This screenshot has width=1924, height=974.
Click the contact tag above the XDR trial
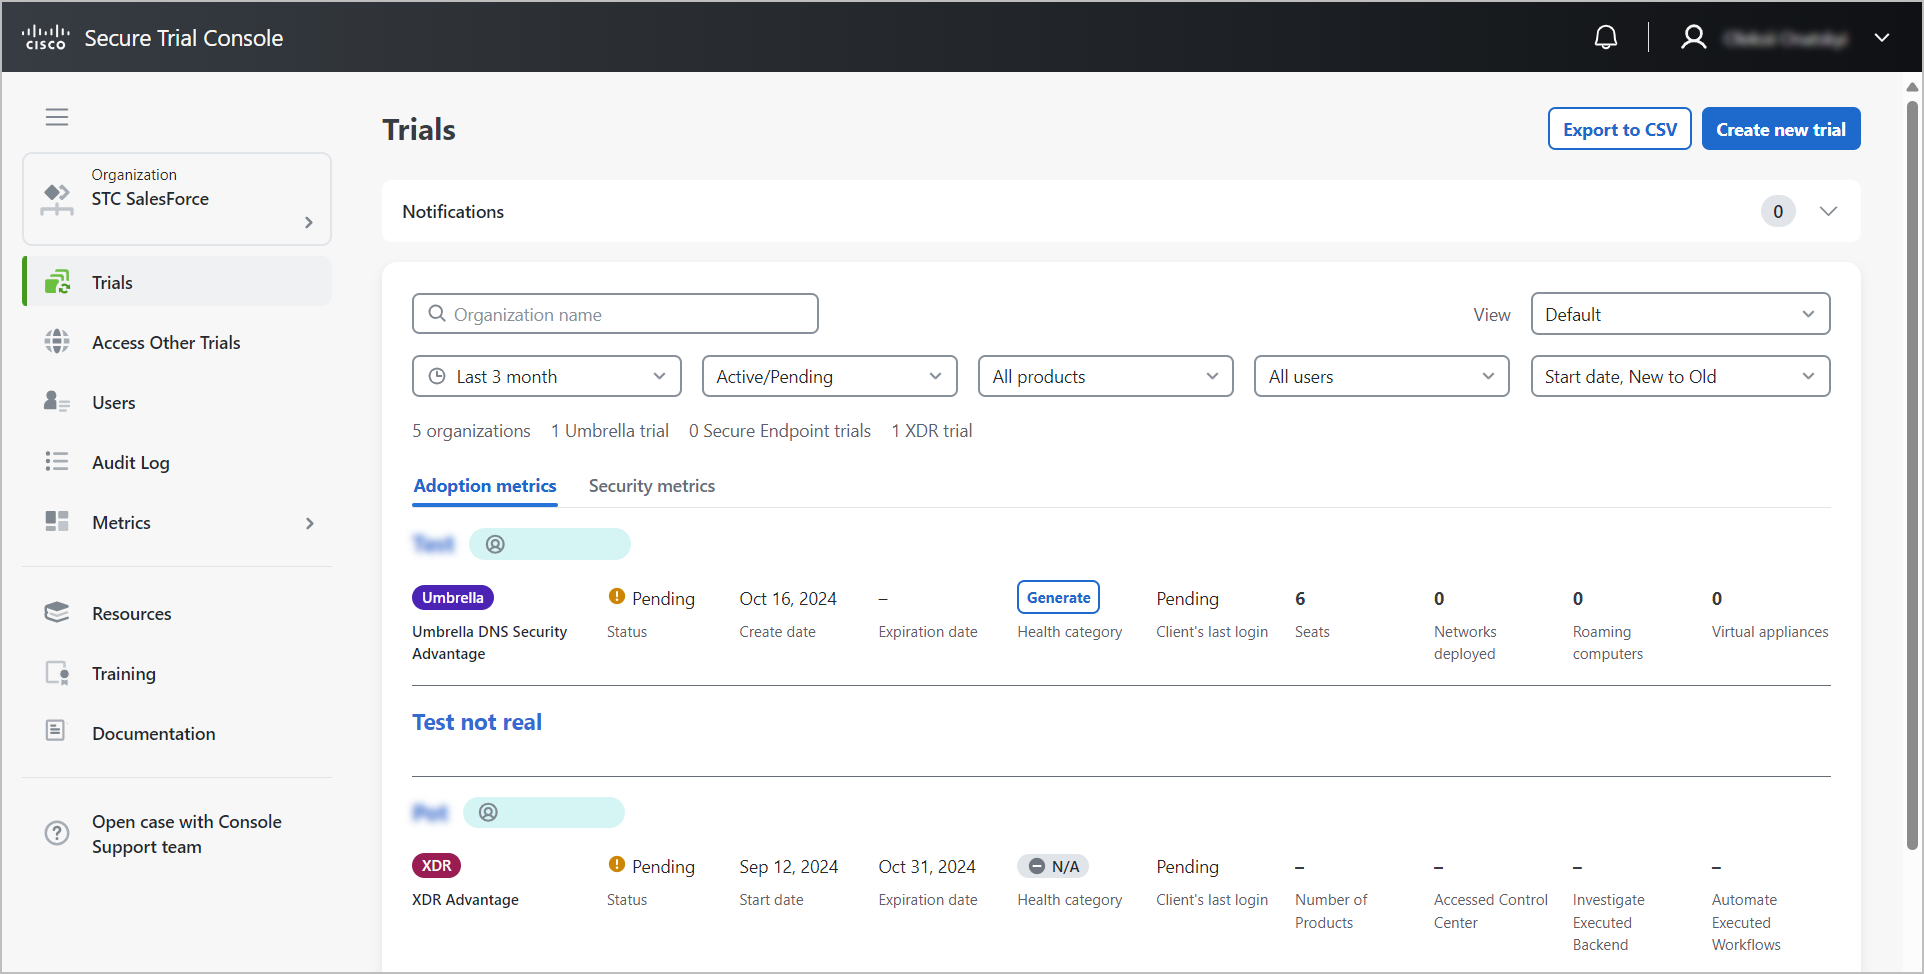544,812
